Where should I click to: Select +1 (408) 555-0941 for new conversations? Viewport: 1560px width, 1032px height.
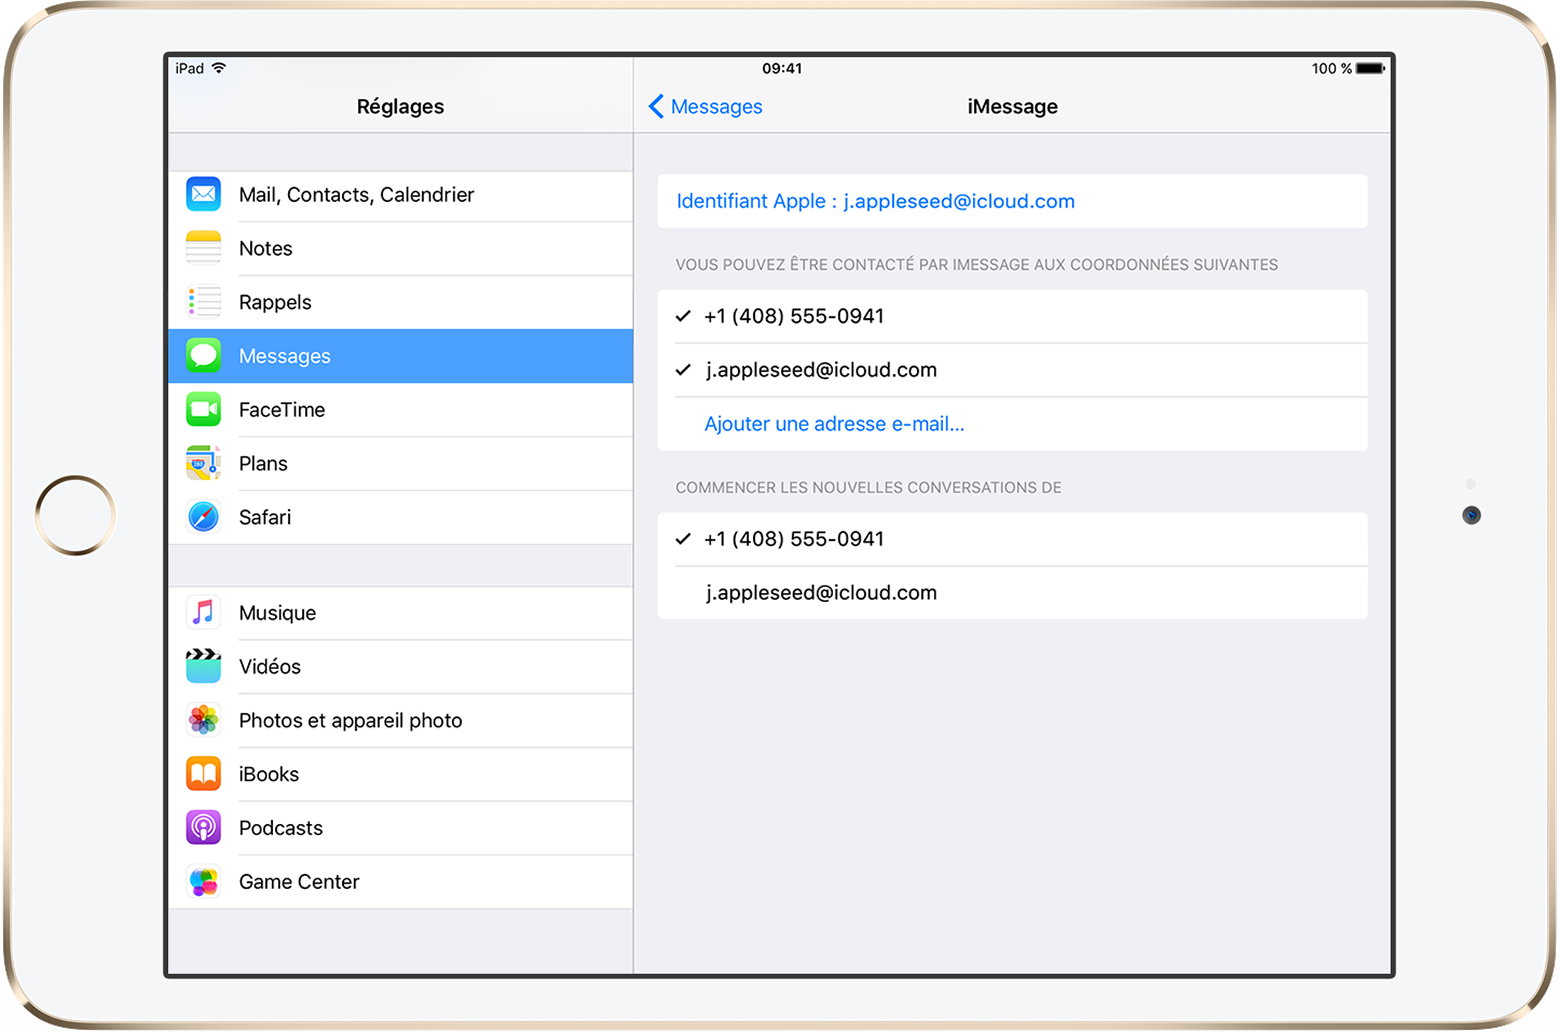[x=1012, y=539]
